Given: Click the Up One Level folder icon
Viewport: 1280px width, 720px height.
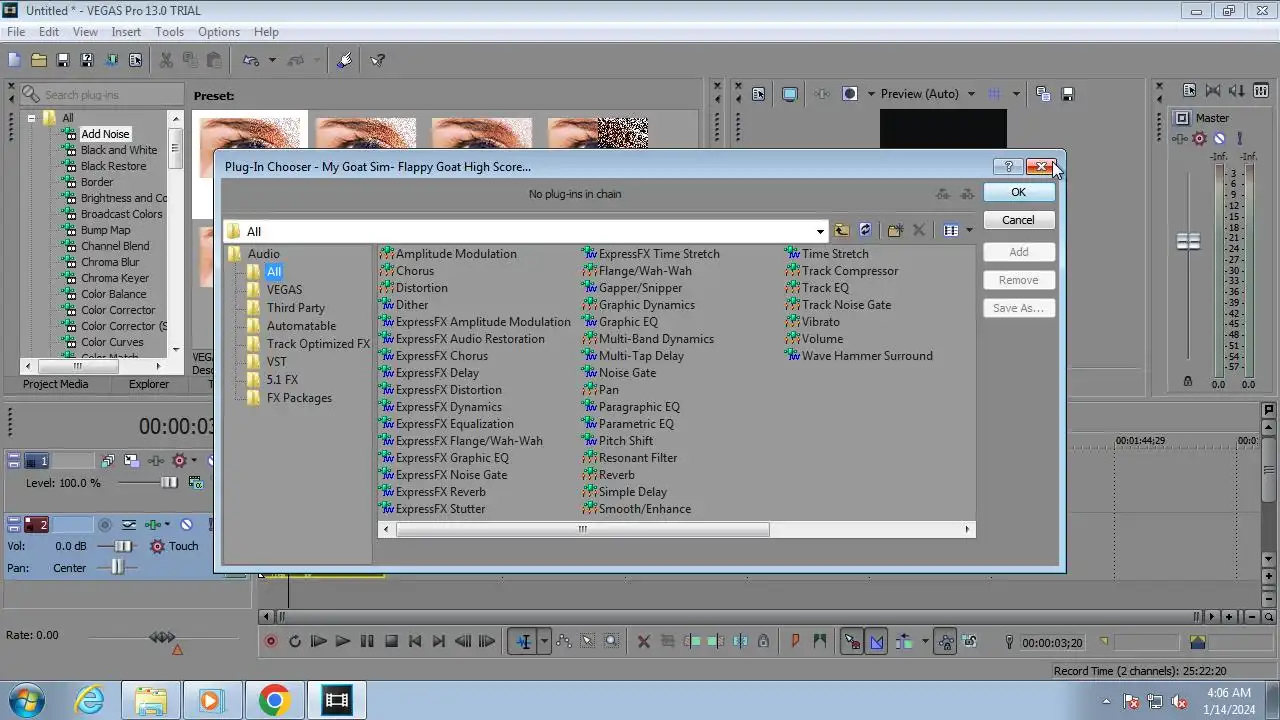Looking at the screenshot, I should pyautogui.click(x=841, y=231).
